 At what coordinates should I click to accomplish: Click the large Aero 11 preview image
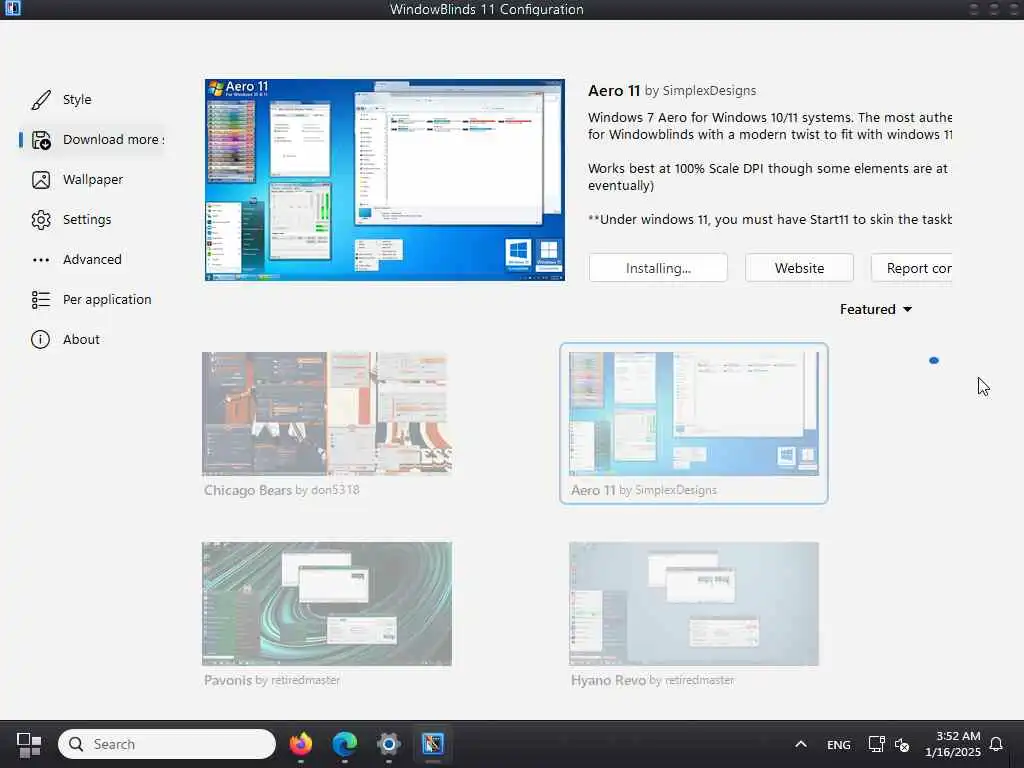pyautogui.click(x=384, y=180)
